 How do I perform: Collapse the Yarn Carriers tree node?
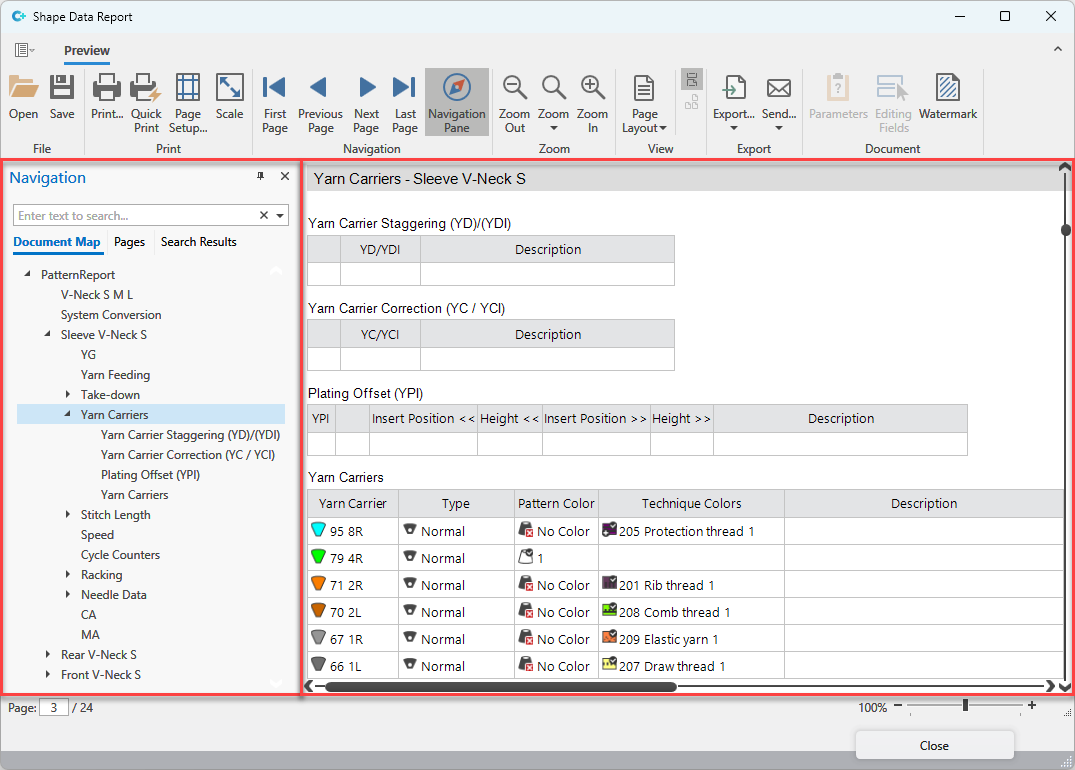(68, 415)
